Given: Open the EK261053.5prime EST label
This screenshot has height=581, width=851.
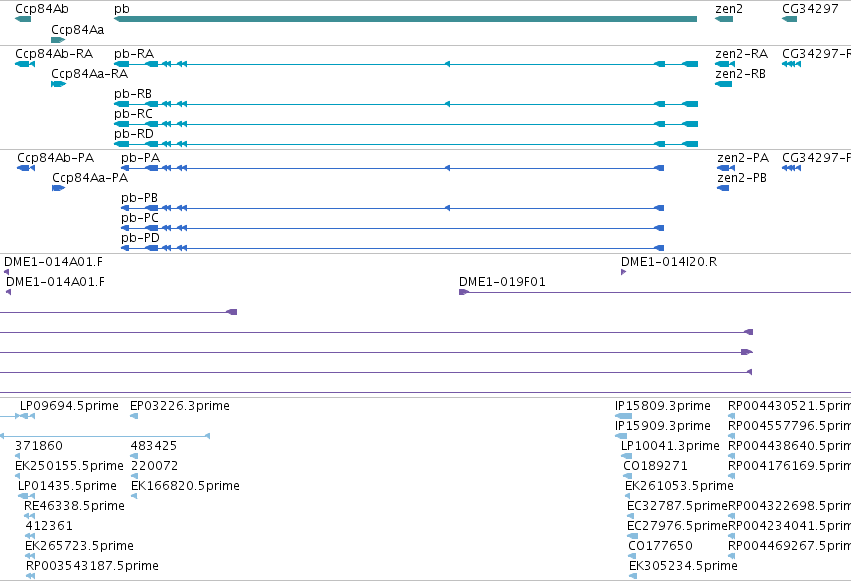Looking at the screenshot, I should [679, 486].
